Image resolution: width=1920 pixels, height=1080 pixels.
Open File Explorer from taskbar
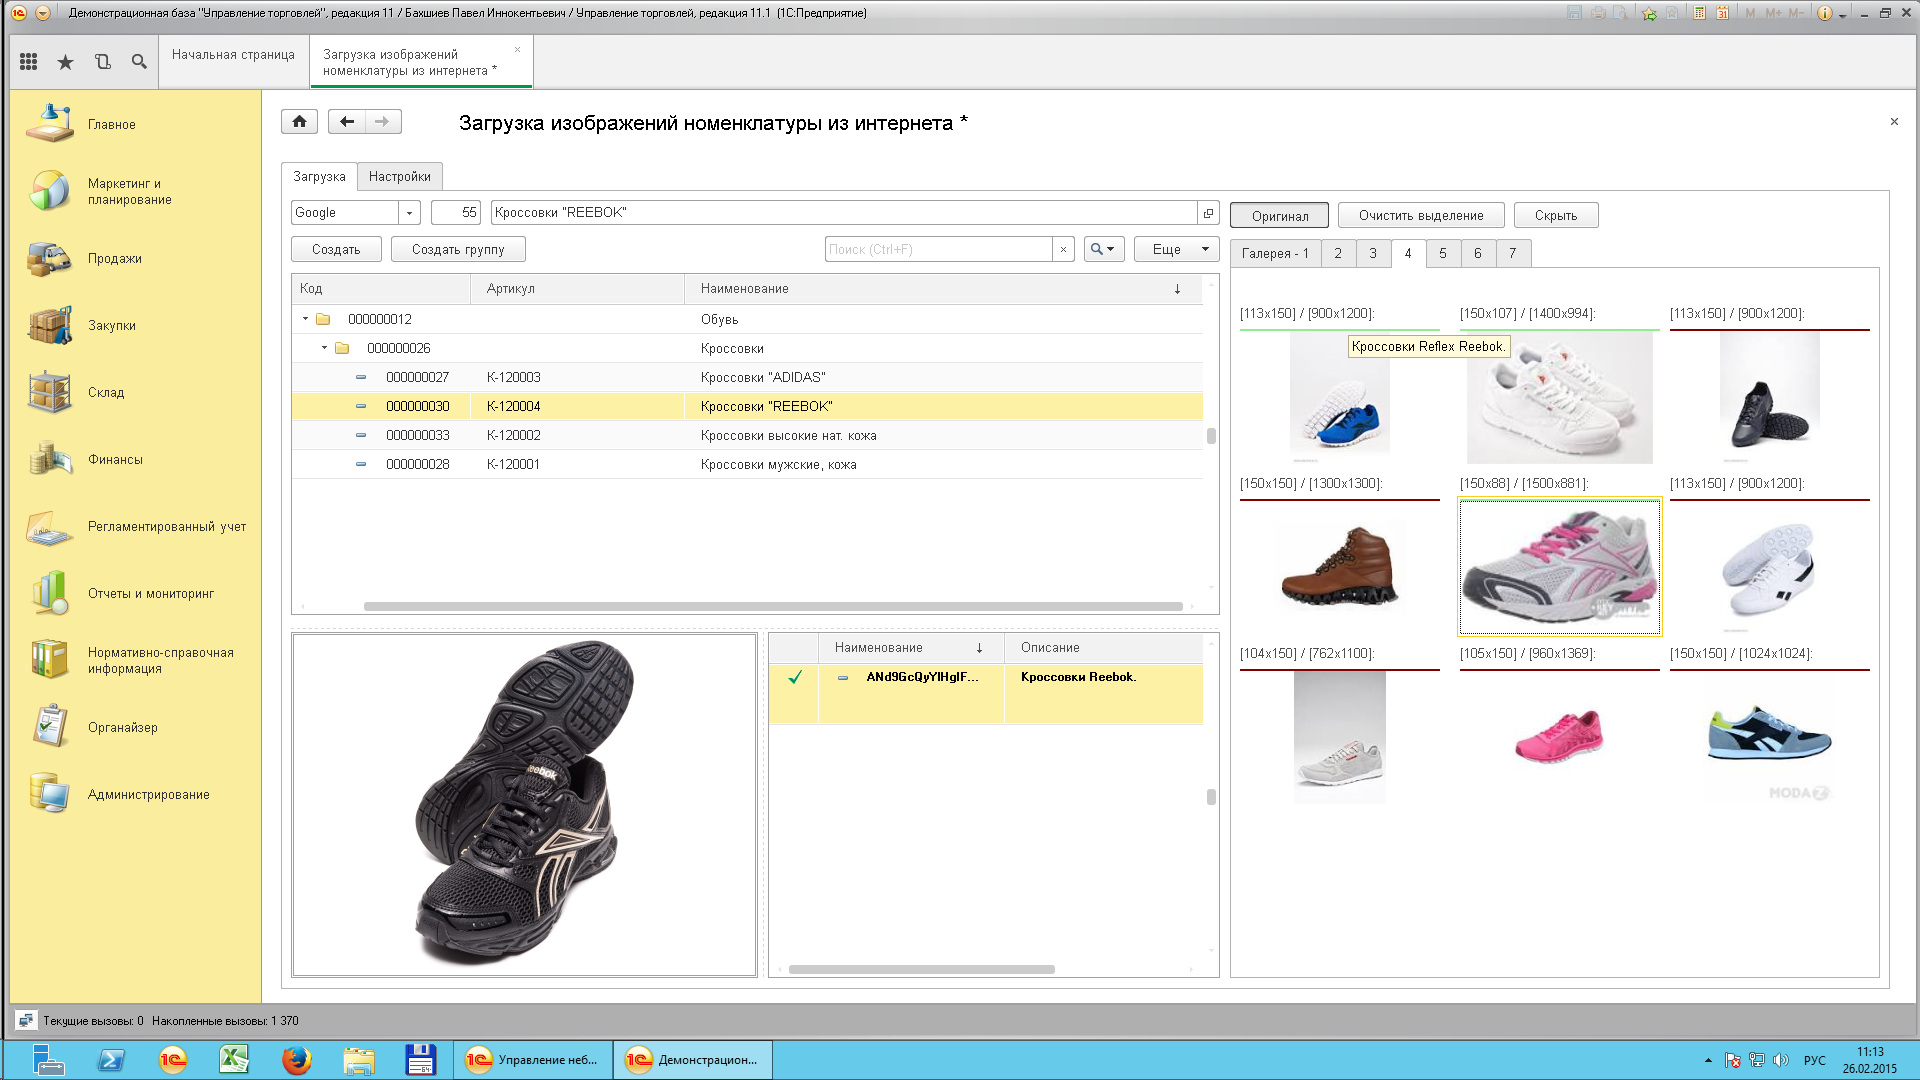pyautogui.click(x=358, y=1060)
